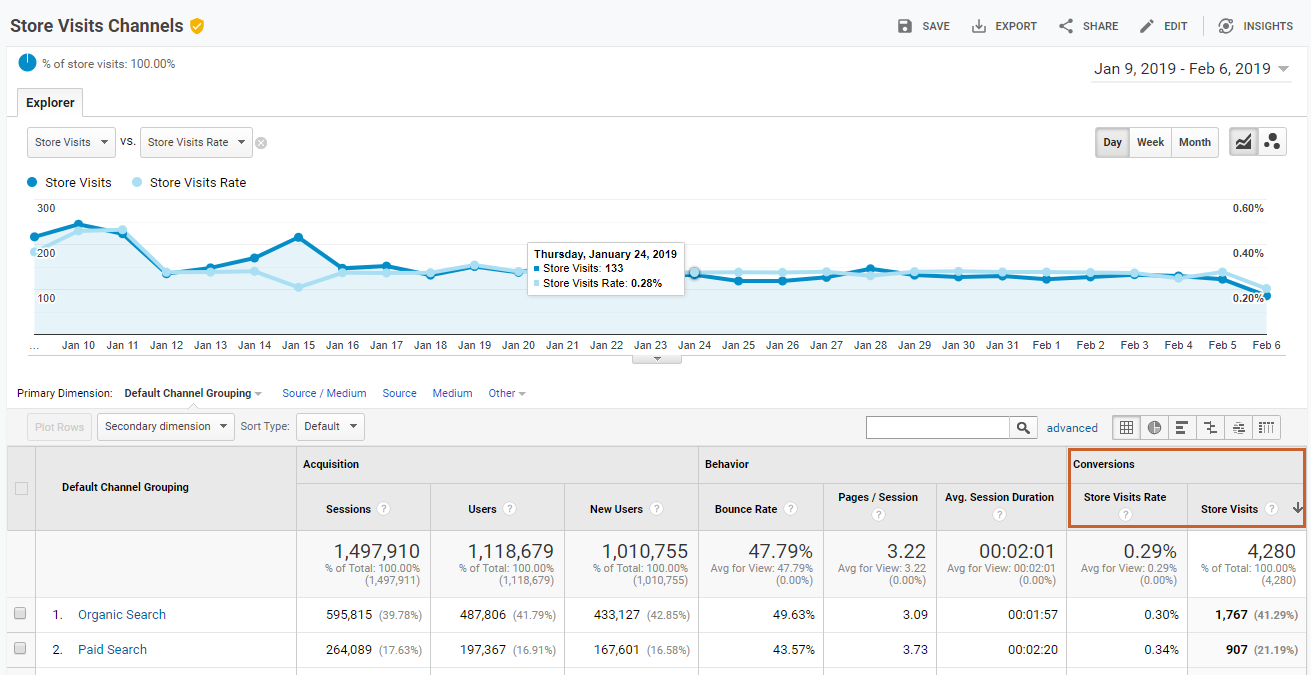The image size is (1311, 675).
Task: Click the Plot Rows button
Action: pyautogui.click(x=59, y=427)
